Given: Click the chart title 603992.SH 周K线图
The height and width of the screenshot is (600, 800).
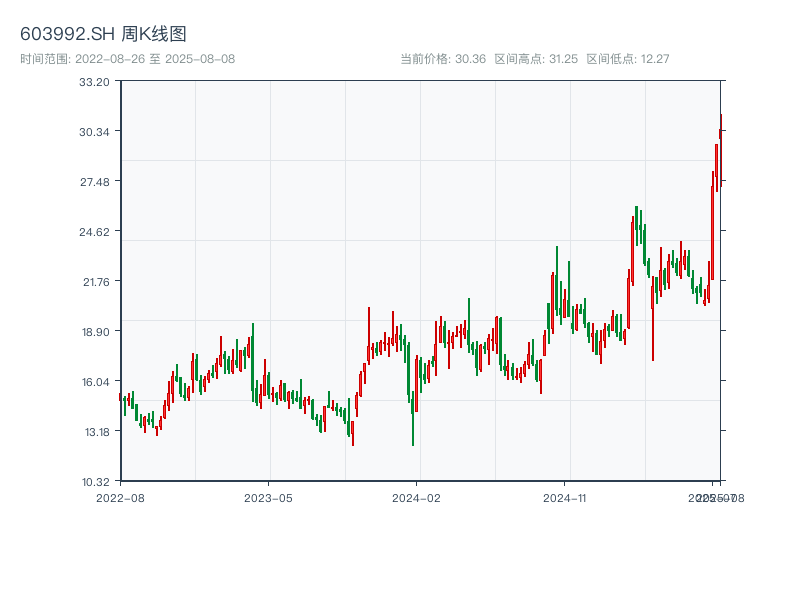Looking at the screenshot, I should [x=103, y=34].
